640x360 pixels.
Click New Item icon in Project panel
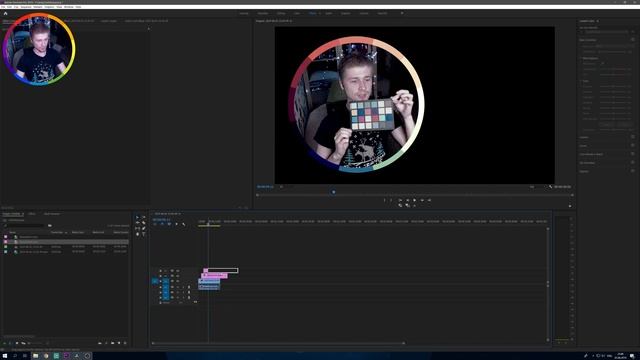(119, 343)
